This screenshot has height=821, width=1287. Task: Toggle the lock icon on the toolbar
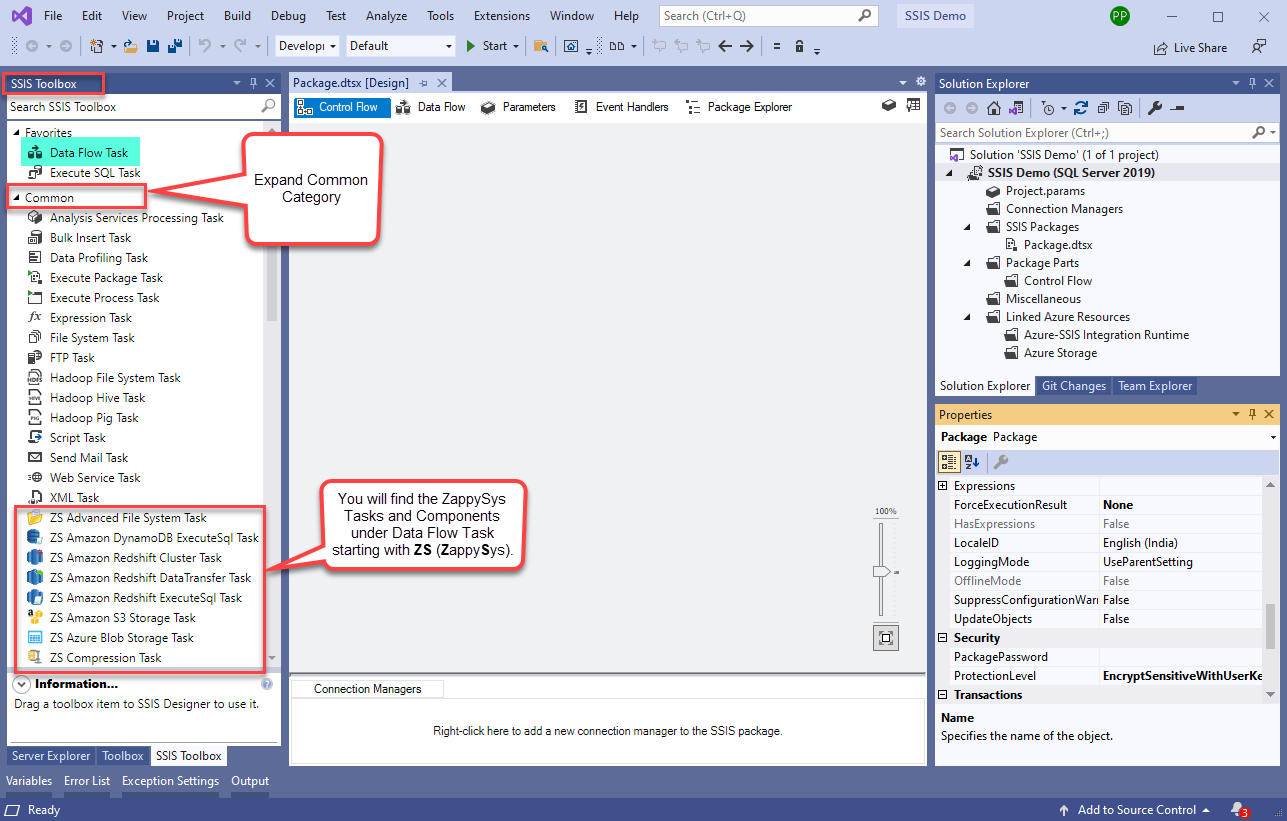(x=798, y=46)
